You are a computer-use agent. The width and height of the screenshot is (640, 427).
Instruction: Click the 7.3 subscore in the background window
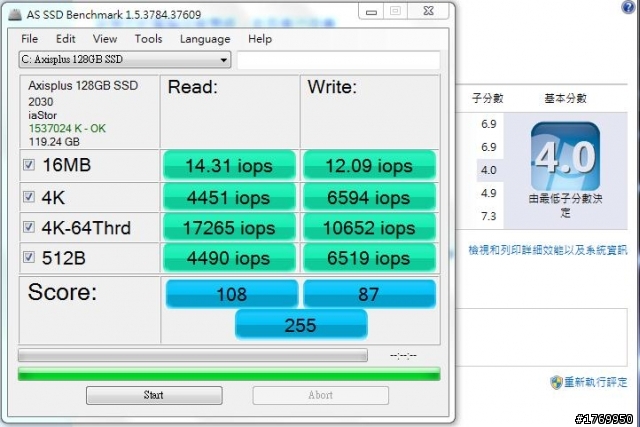point(489,216)
